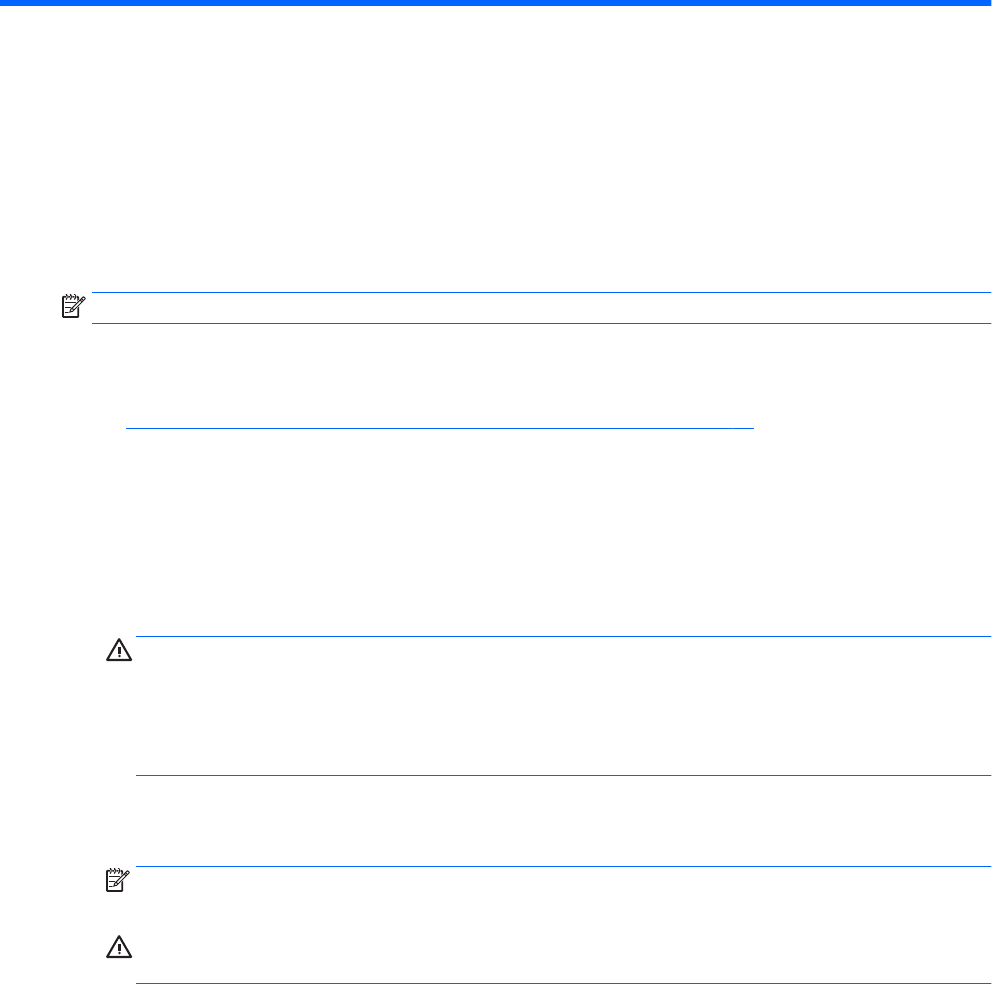The height and width of the screenshot is (984, 992).
Task: Click the solid blue bar at page top
Action: pos(496,3)
